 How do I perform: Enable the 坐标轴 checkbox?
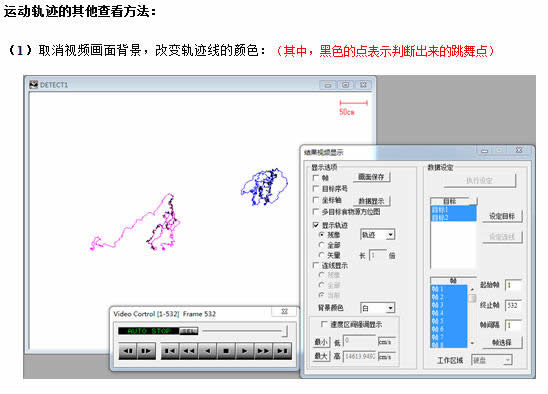[x=316, y=200]
